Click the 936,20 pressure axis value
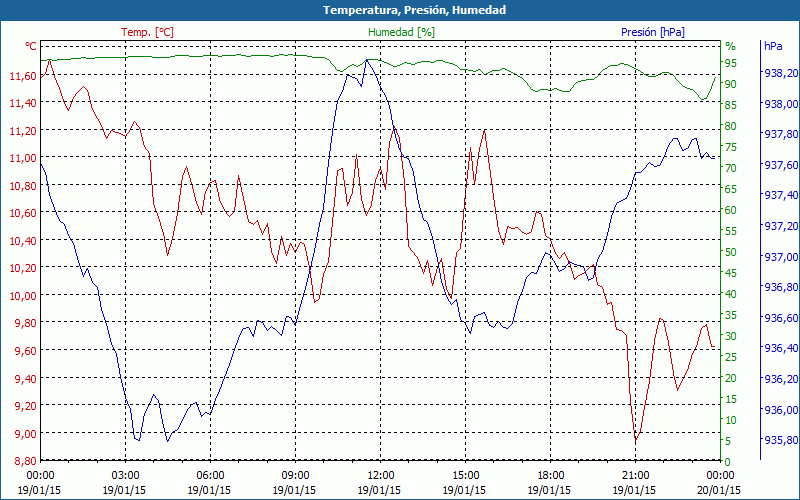The image size is (800, 500). [781, 379]
